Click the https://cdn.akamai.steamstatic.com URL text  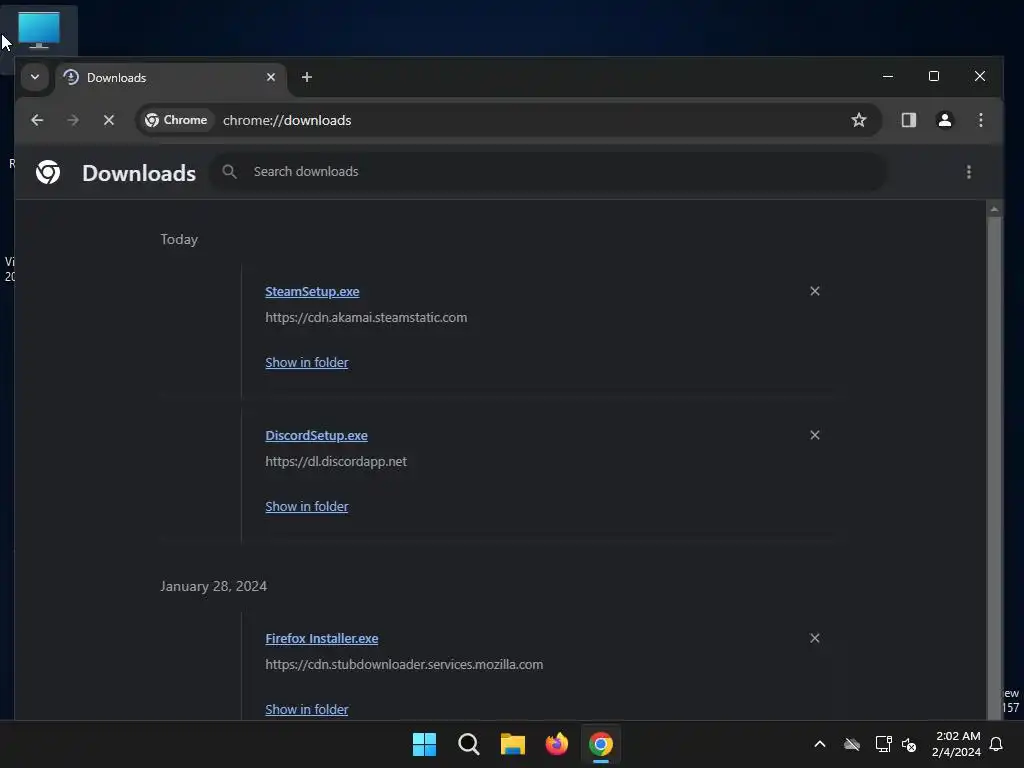(366, 317)
